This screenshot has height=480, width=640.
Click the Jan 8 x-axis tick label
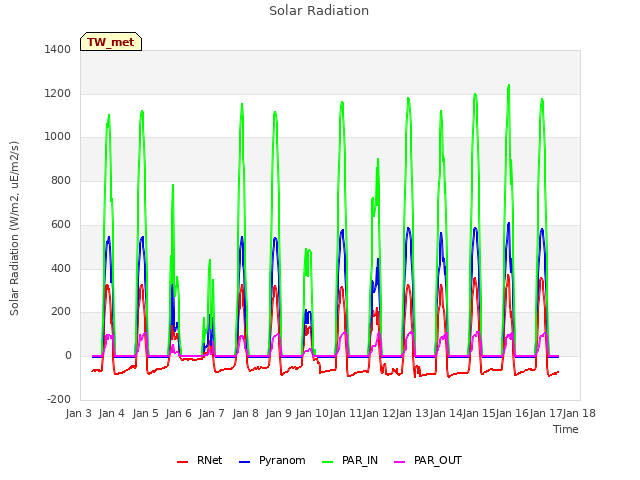(x=246, y=413)
